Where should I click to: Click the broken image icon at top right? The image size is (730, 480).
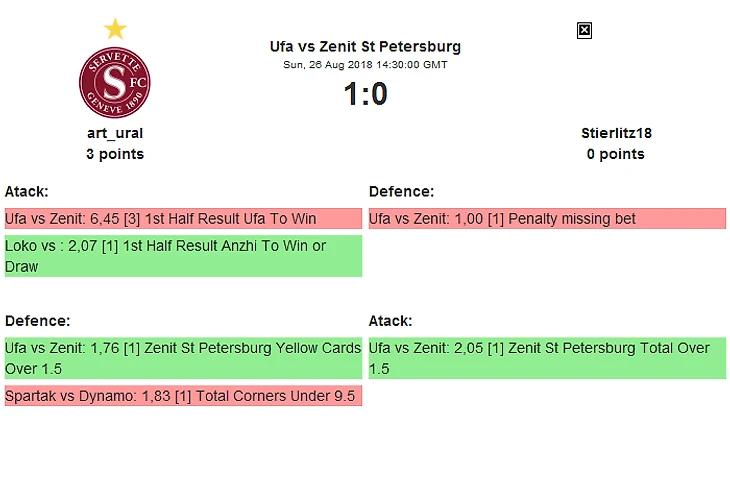585,30
